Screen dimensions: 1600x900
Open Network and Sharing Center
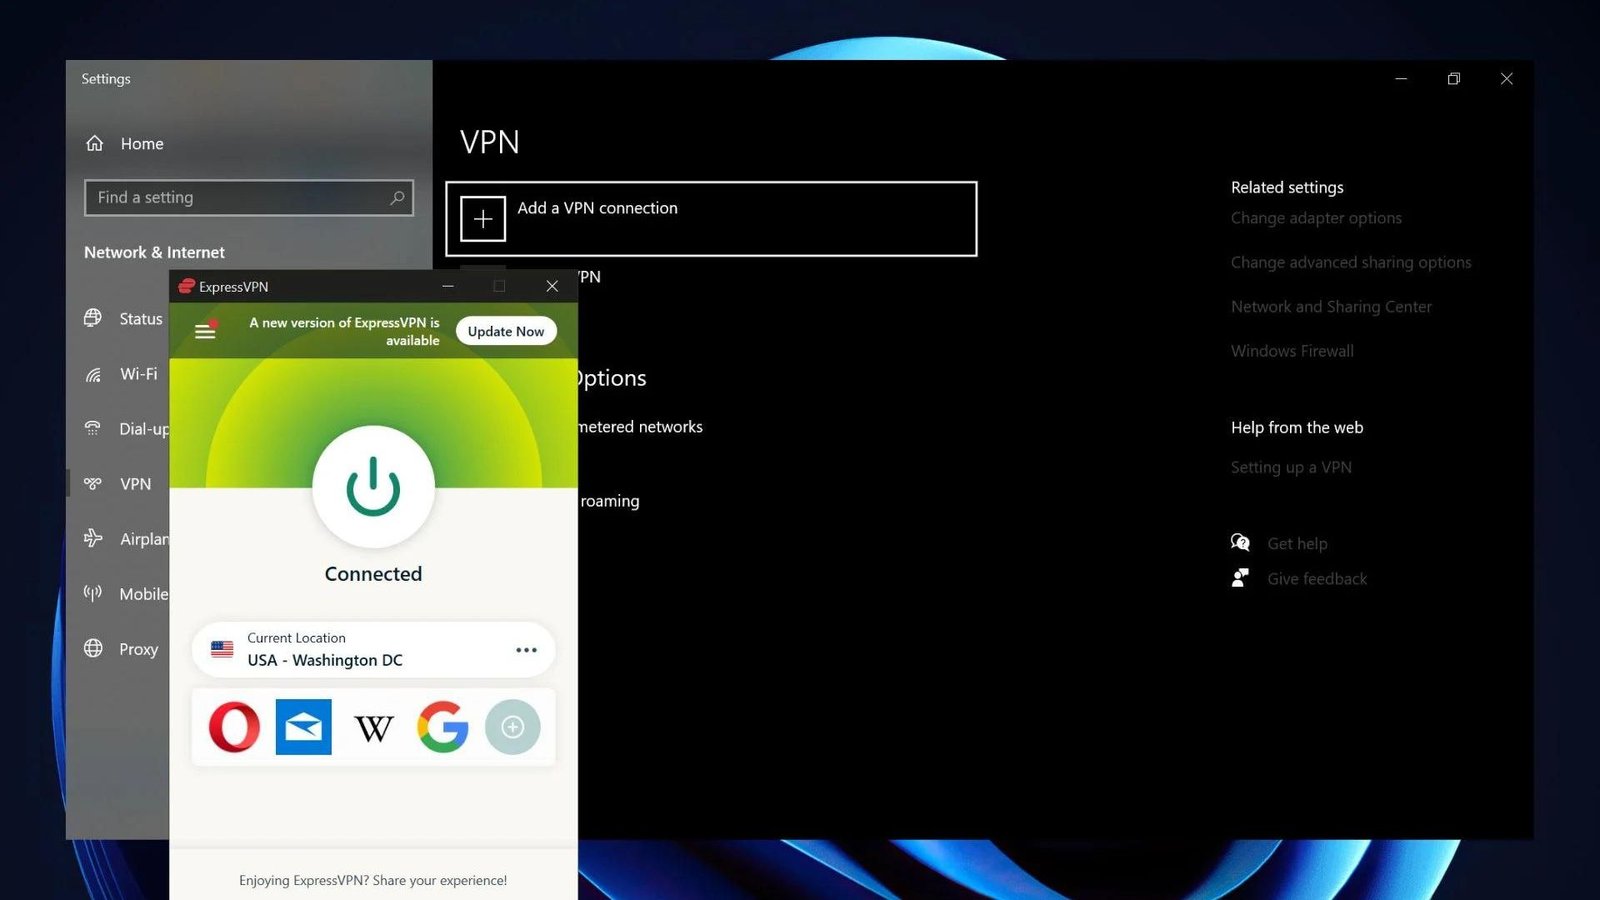tap(1331, 307)
